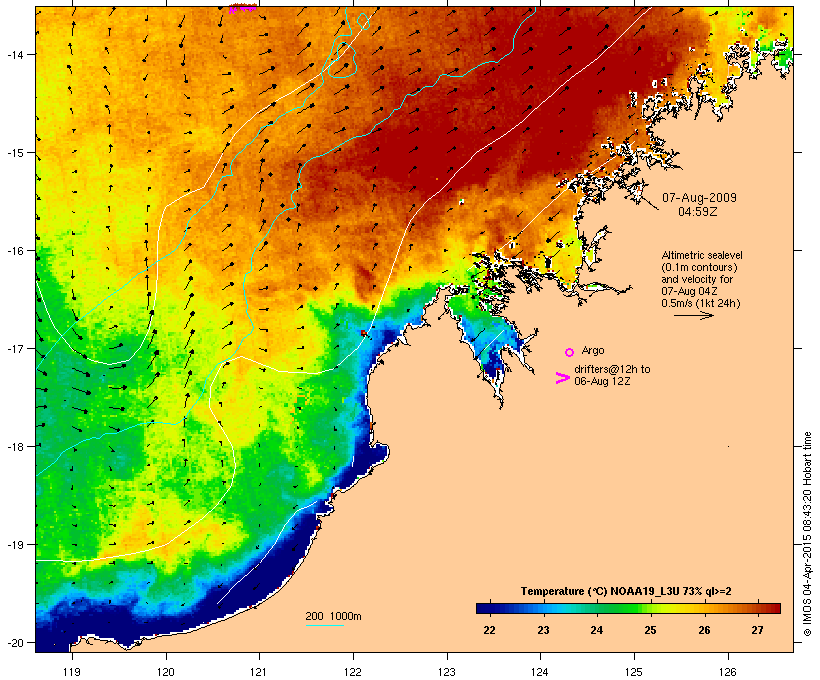Click the color bar value 24
This screenshot has height=680, width=820.
click(596, 630)
